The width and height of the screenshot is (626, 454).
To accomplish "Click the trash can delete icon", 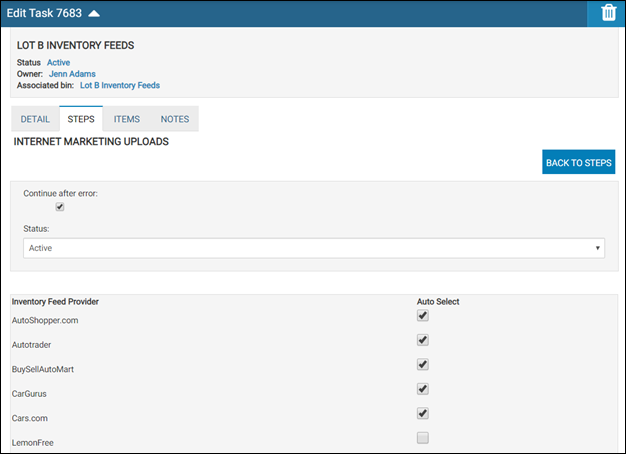I will [x=608, y=13].
